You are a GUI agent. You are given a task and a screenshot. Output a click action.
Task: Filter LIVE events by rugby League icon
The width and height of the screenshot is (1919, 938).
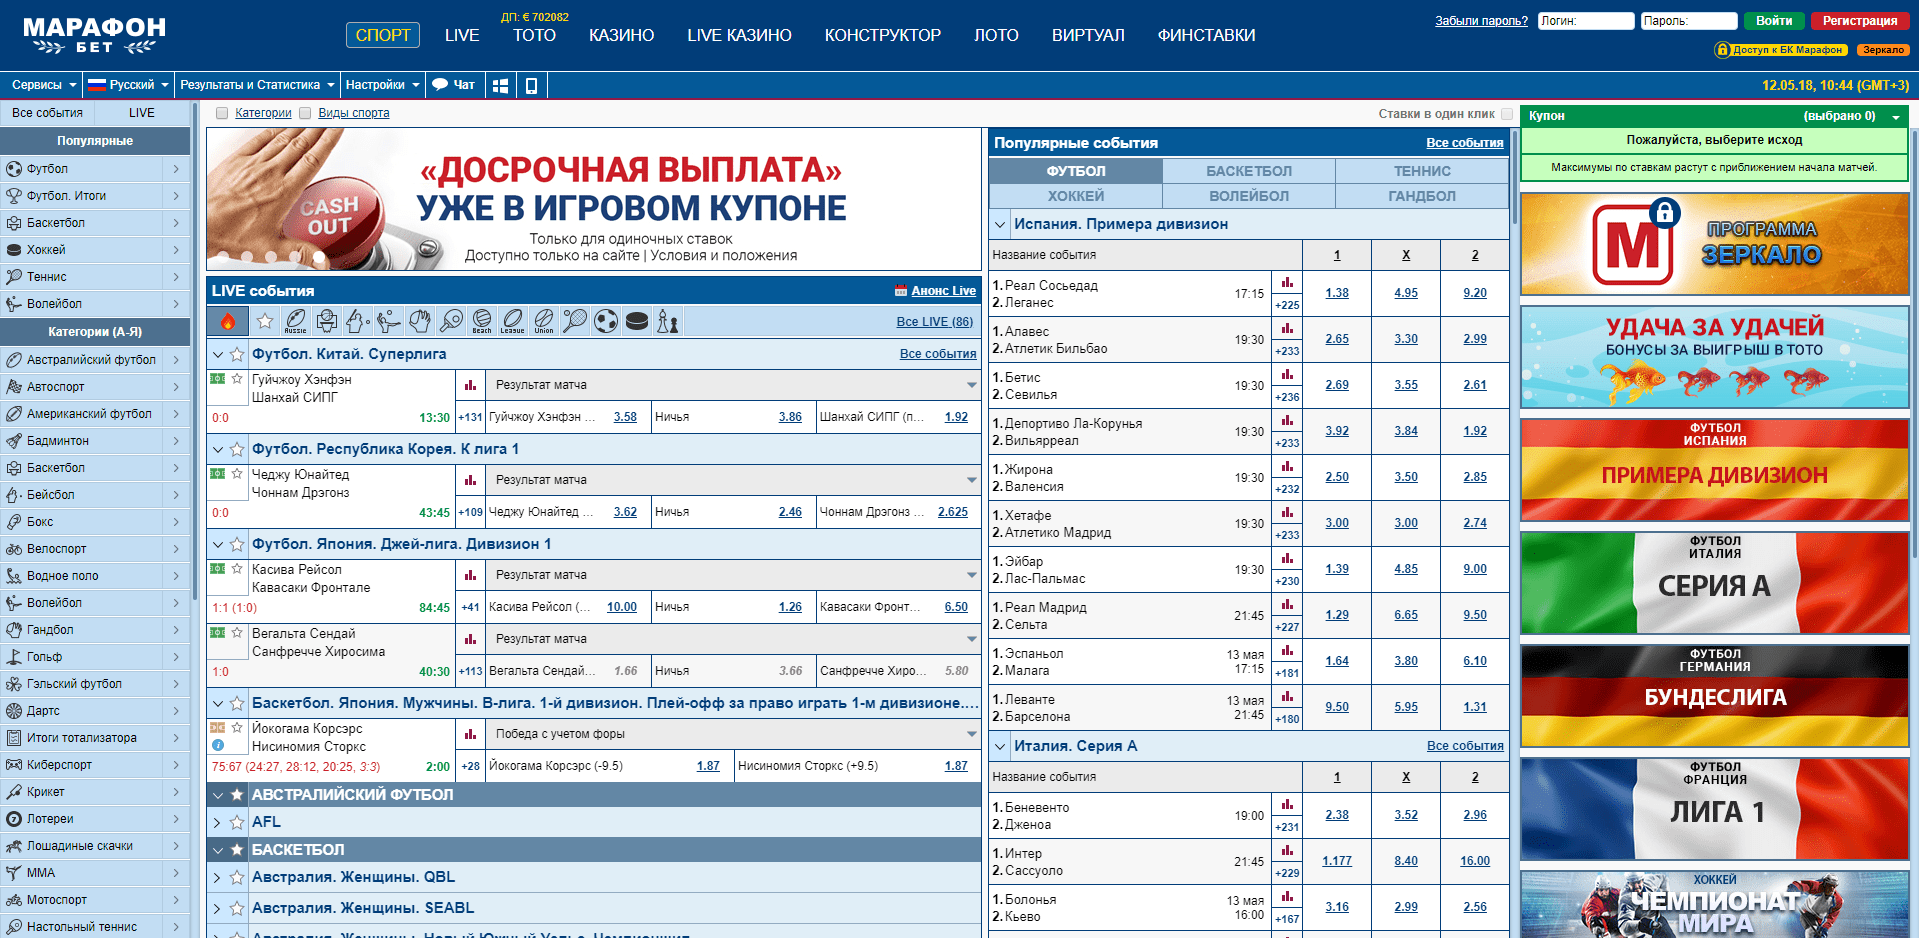(x=513, y=321)
